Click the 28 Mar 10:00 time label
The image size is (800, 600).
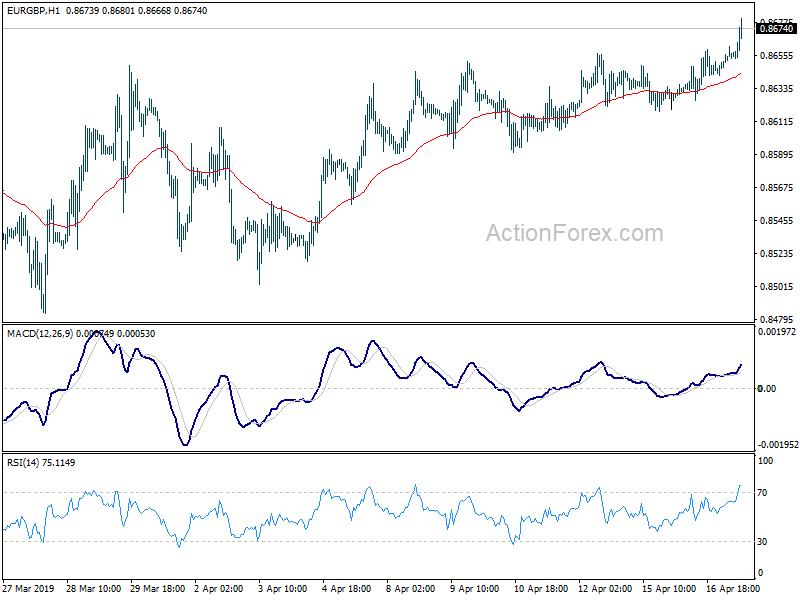(x=93, y=589)
